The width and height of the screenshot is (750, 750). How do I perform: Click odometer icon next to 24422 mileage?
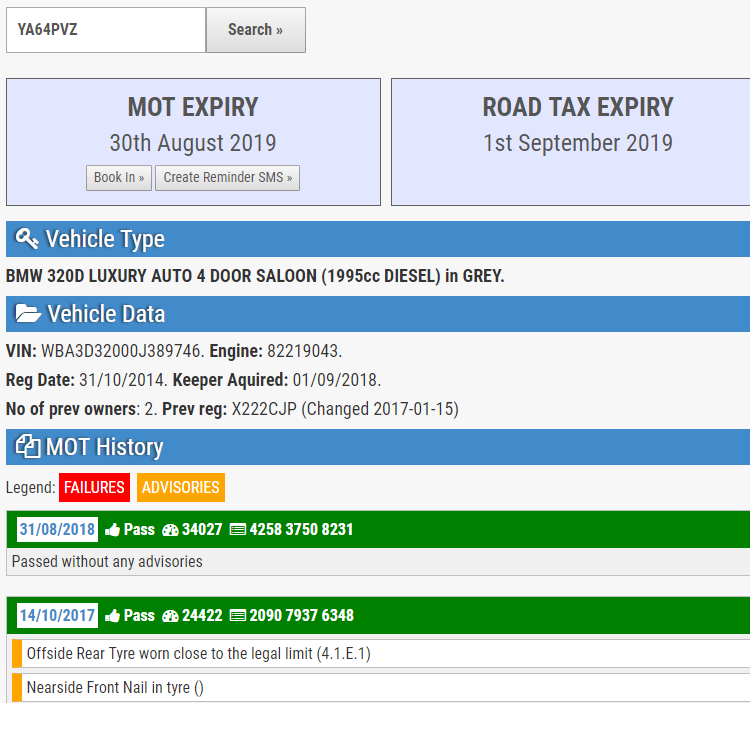click(170, 616)
